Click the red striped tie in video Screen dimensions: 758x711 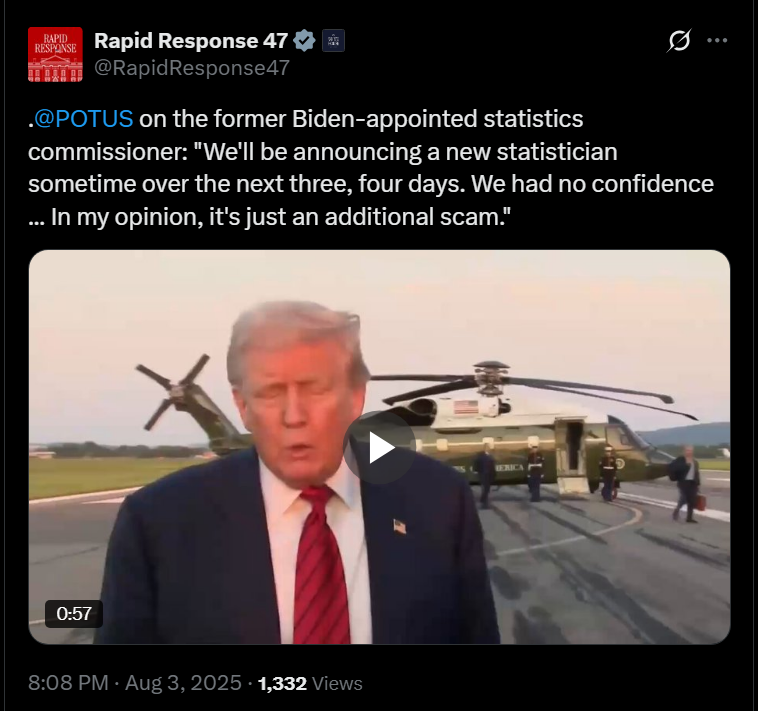pyautogui.click(x=321, y=565)
